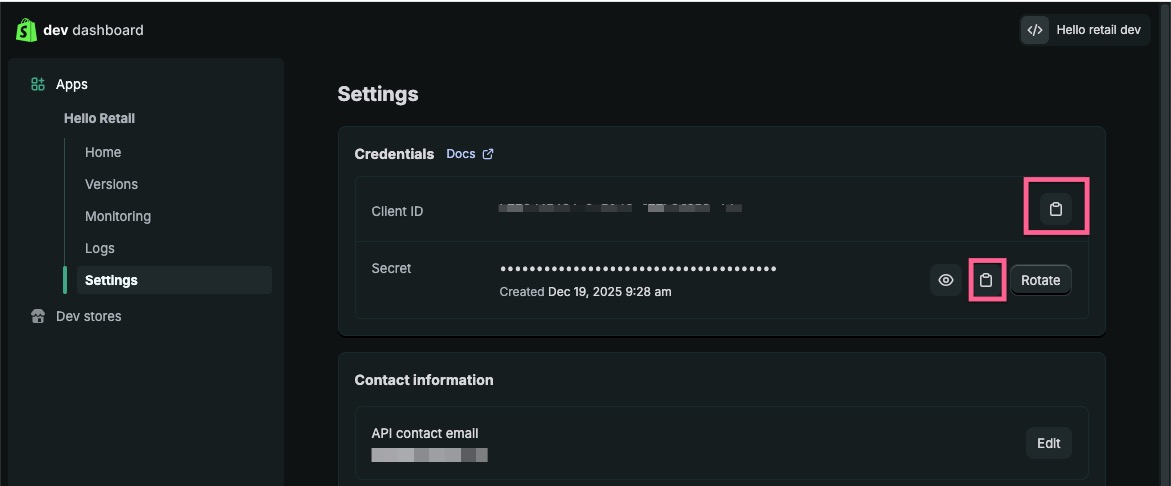Select Settings in sidebar
Screen dimensions: 1171x486
[111, 280]
